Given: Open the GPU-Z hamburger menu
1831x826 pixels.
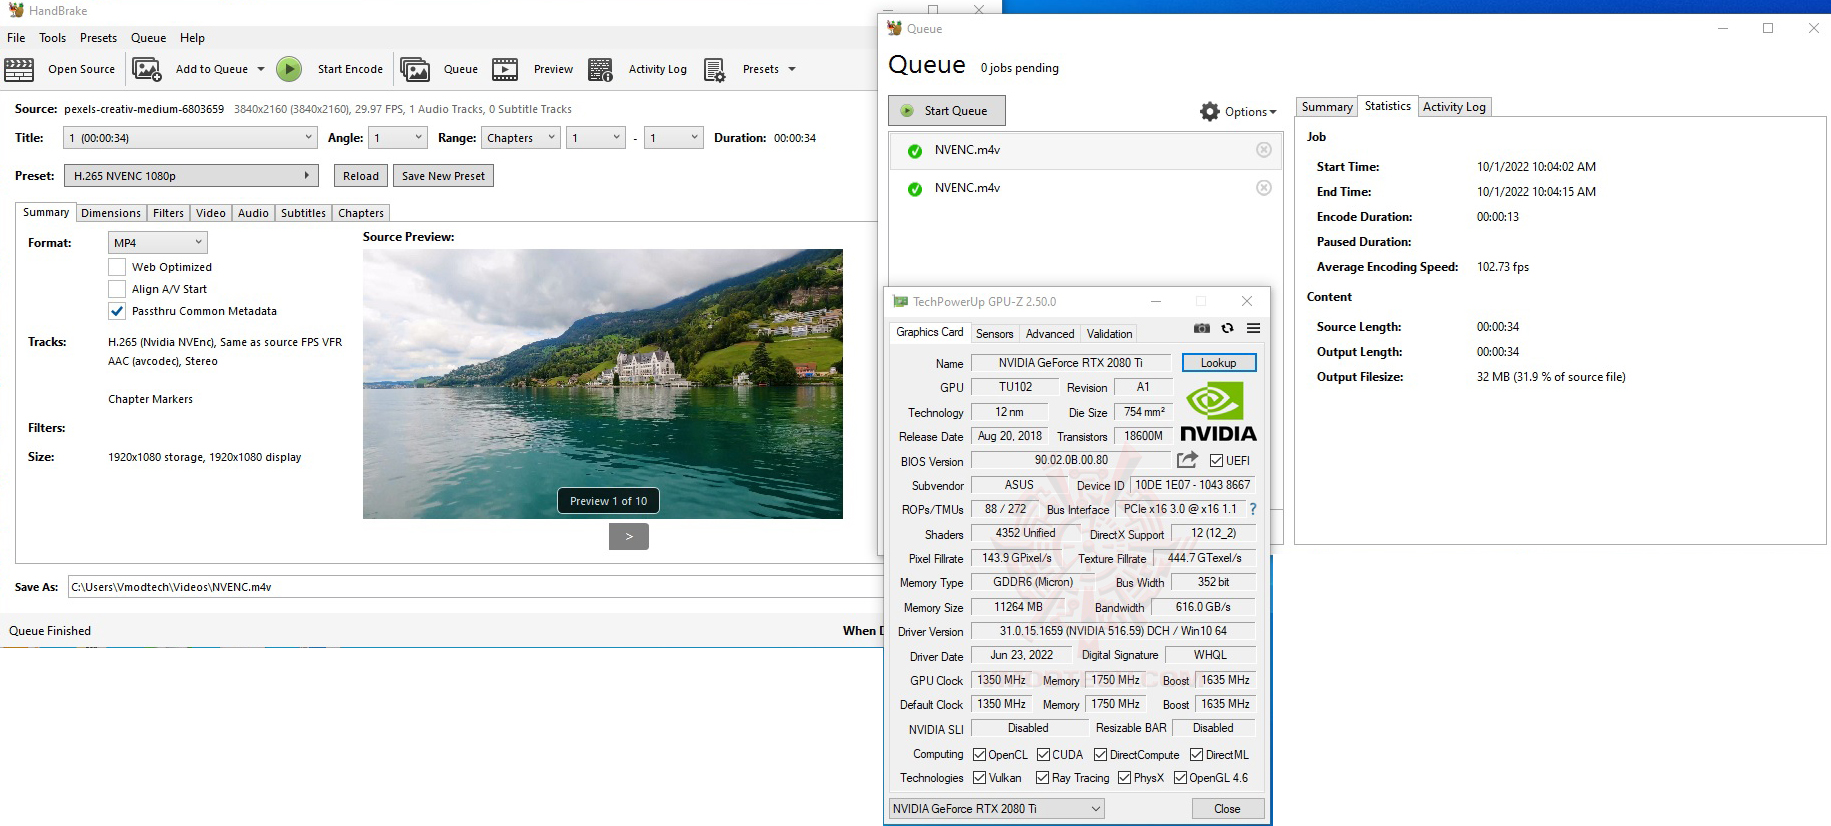Looking at the screenshot, I should (x=1253, y=328).
